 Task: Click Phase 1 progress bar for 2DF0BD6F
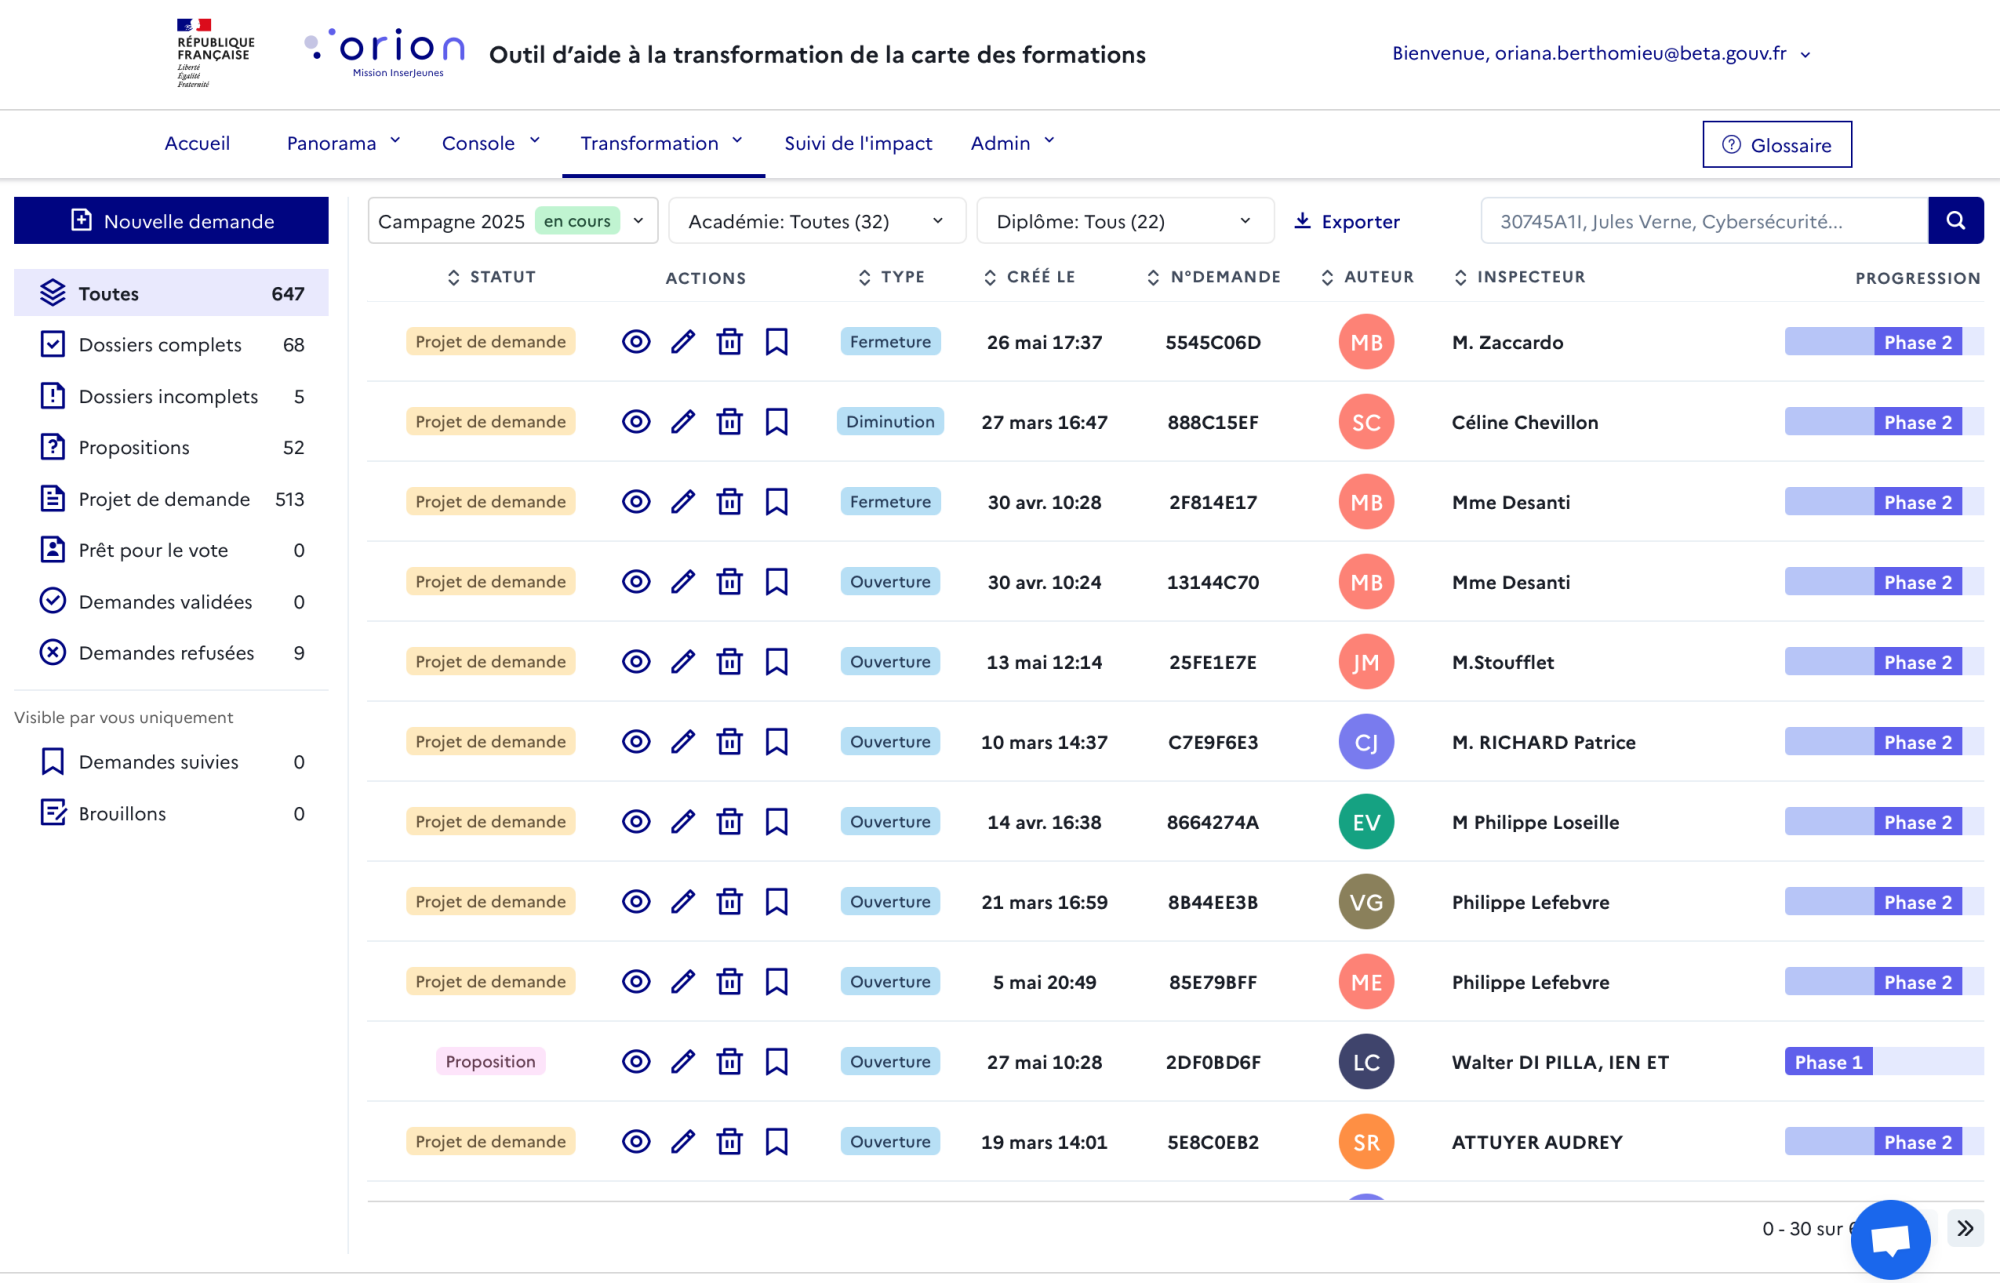pyautogui.click(x=1884, y=1062)
